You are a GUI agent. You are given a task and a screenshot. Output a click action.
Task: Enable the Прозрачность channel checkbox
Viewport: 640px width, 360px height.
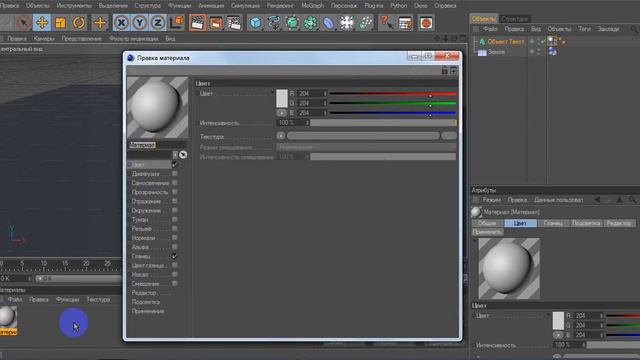(x=175, y=192)
